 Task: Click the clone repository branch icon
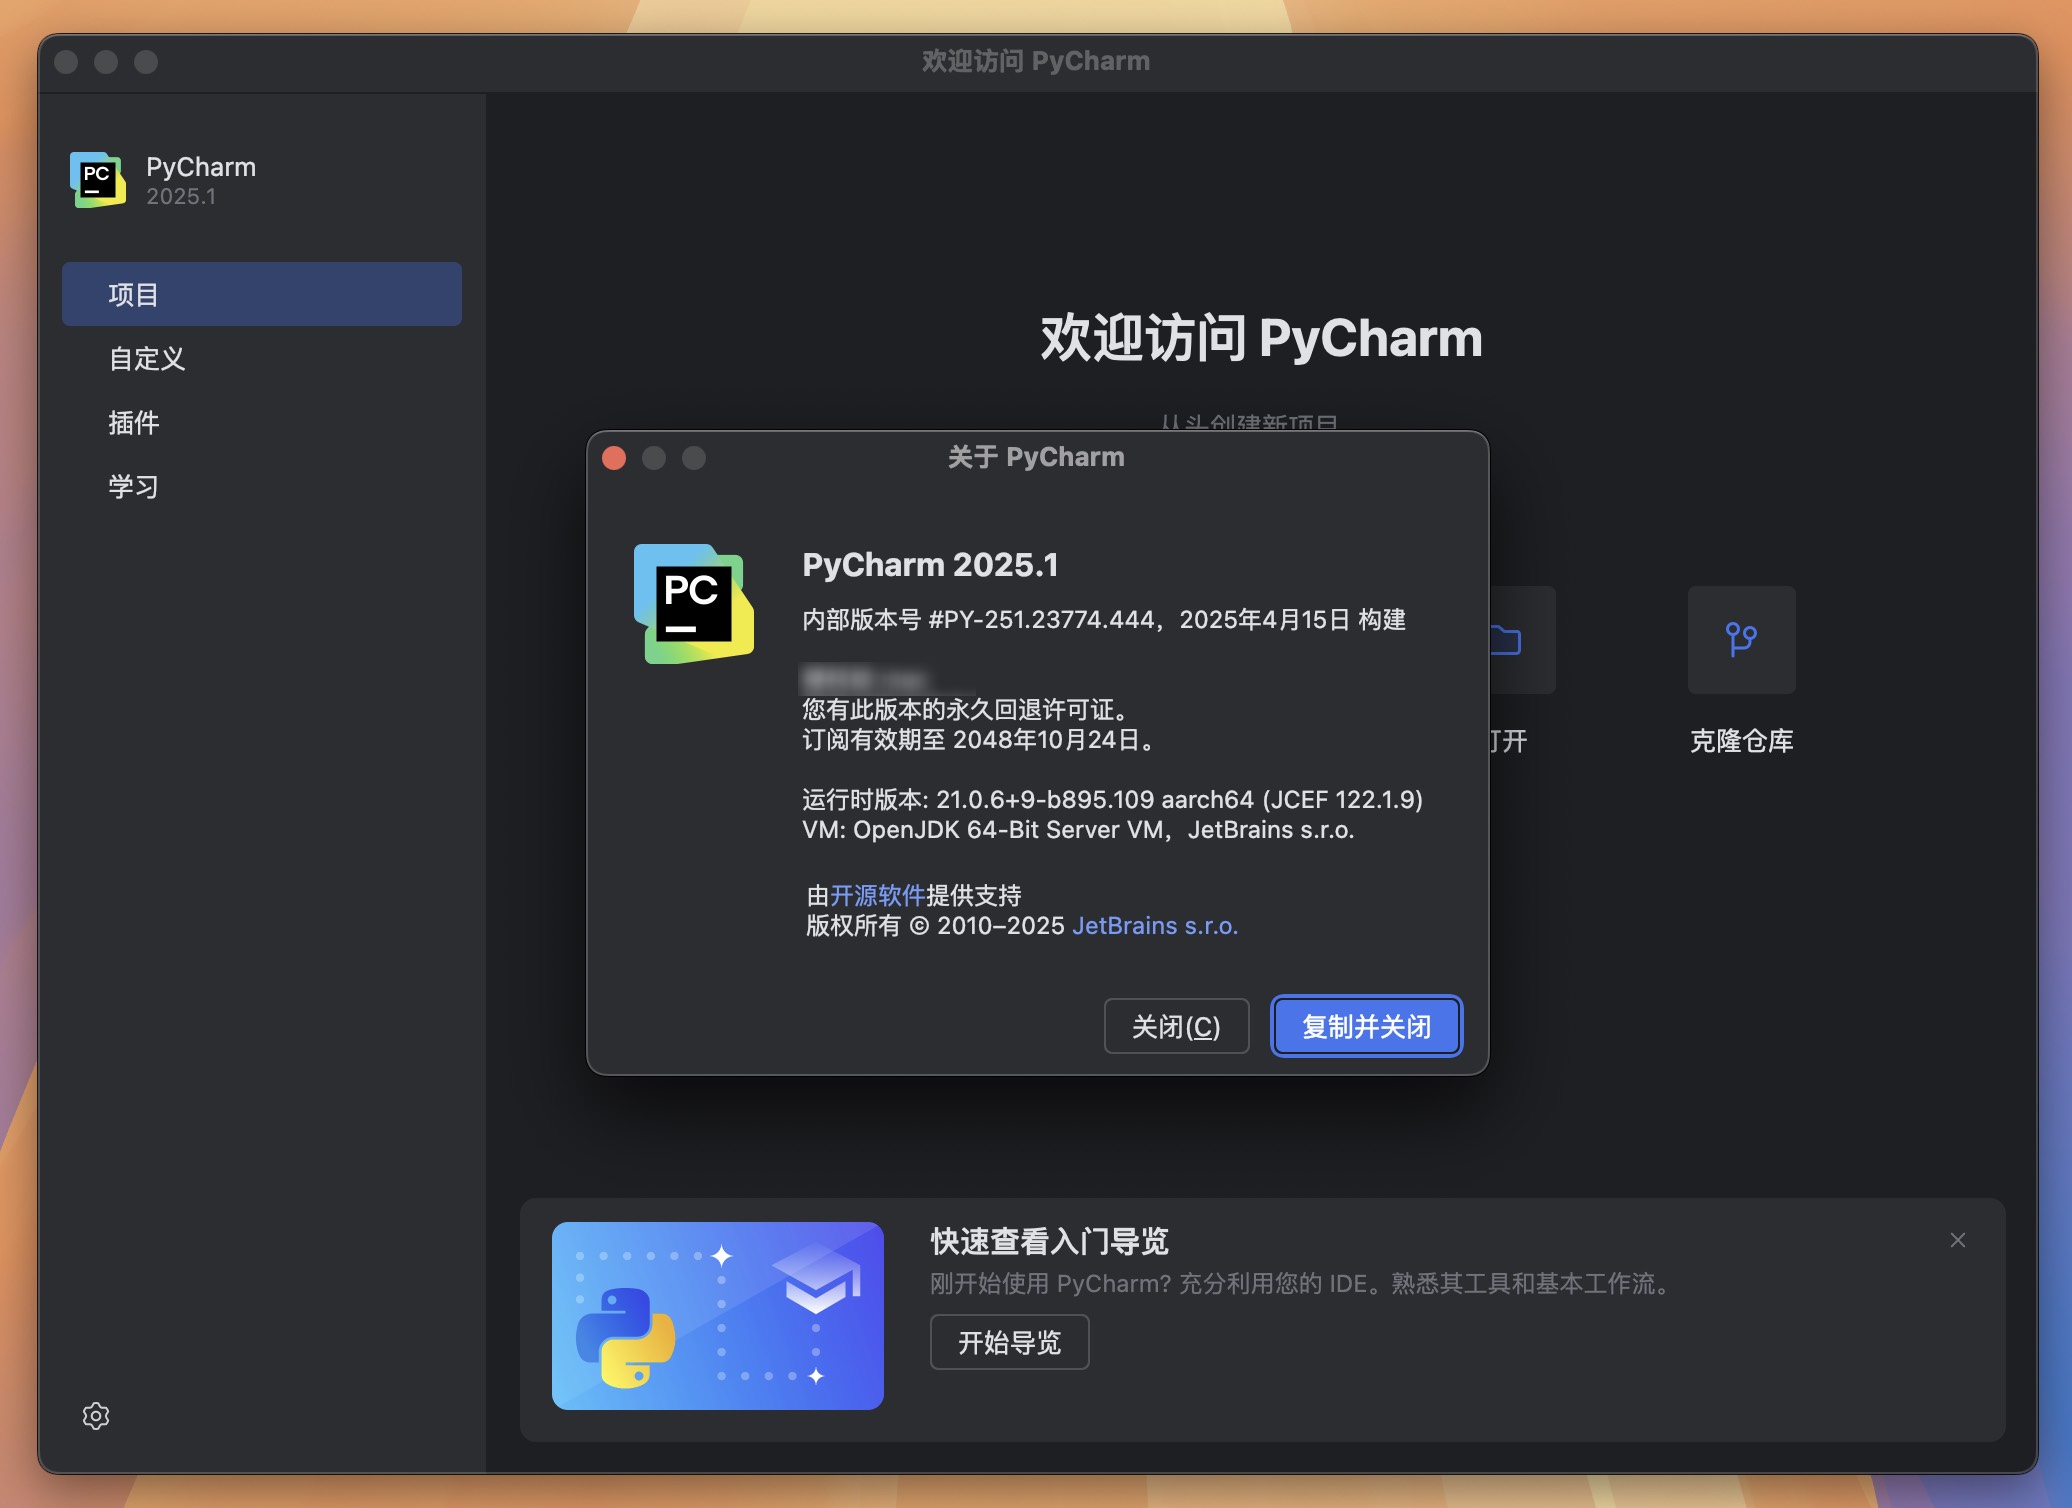(1741, 639)
